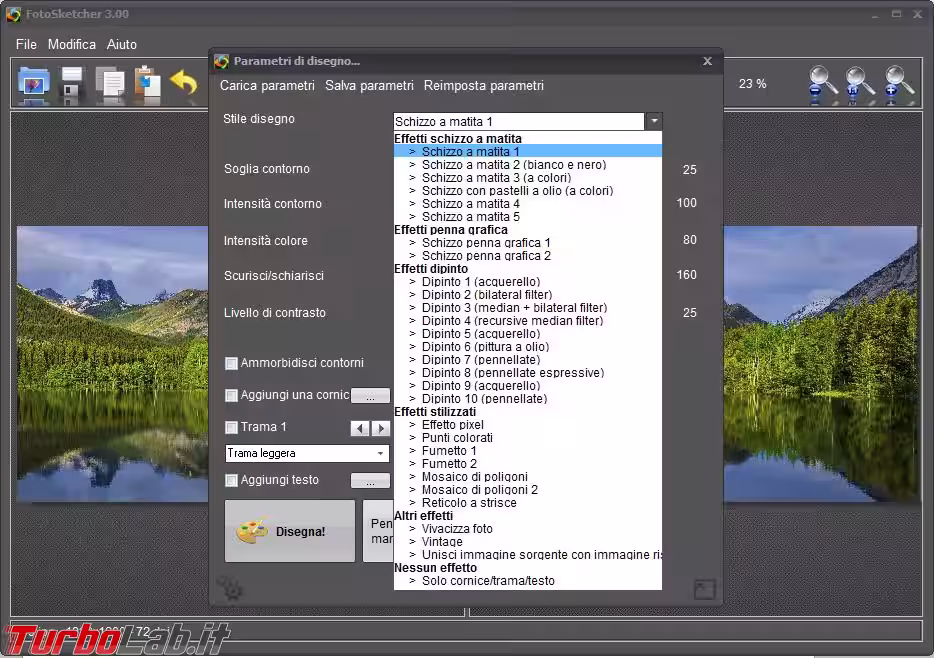The height and width of the screenshot is (658, 934).
Task: Click the copy documents toolbar icon
Action: point(110,85)
